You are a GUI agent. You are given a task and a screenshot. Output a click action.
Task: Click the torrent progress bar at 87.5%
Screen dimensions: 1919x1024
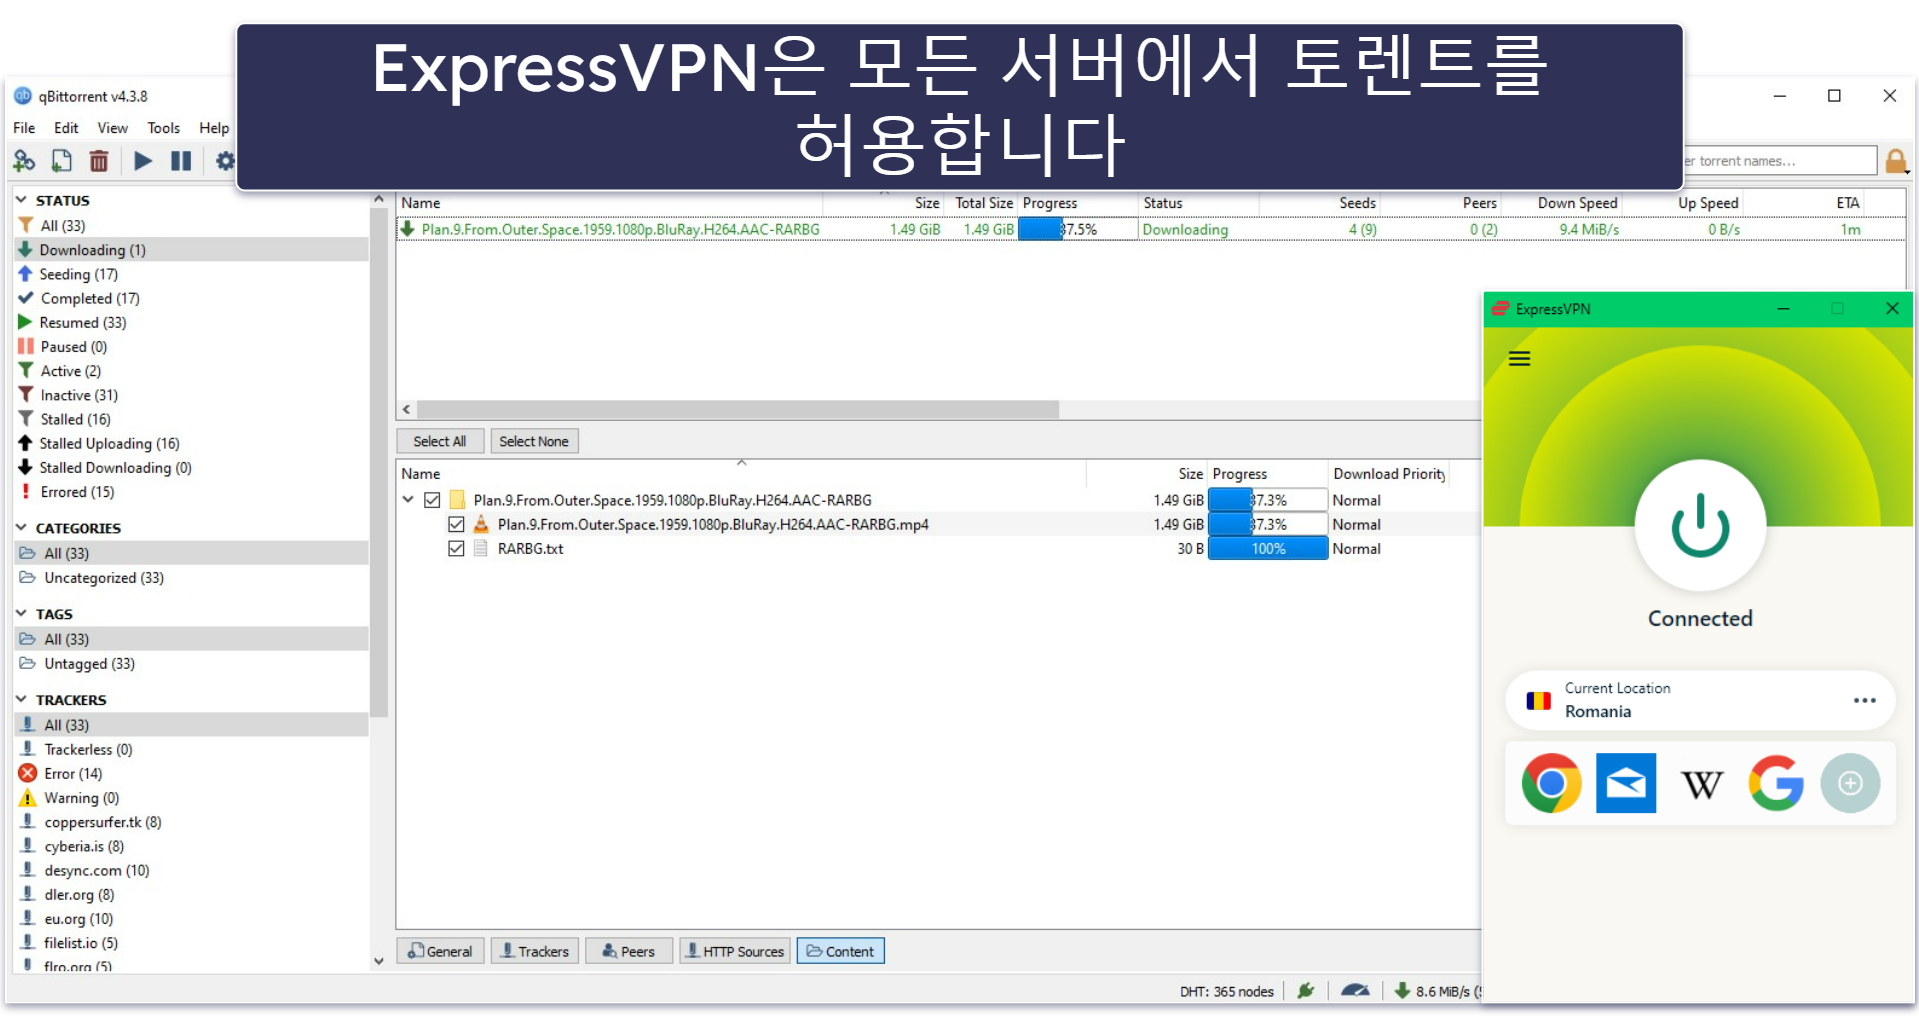(1077, 229)
